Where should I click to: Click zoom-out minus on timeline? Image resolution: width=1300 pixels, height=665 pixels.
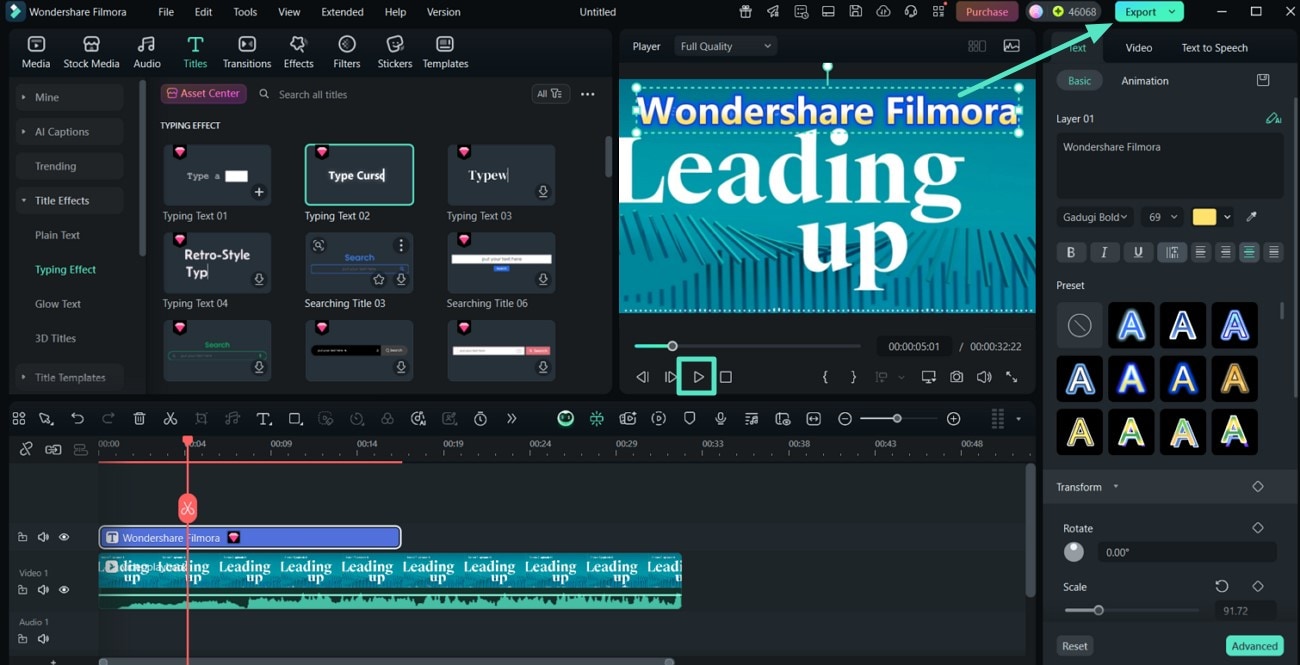(845, 419)
